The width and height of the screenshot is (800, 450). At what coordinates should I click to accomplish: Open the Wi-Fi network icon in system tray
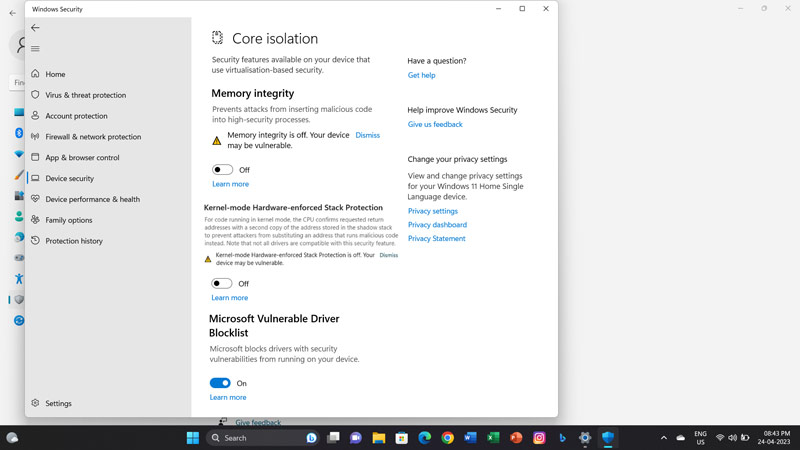tap(720, 438)
